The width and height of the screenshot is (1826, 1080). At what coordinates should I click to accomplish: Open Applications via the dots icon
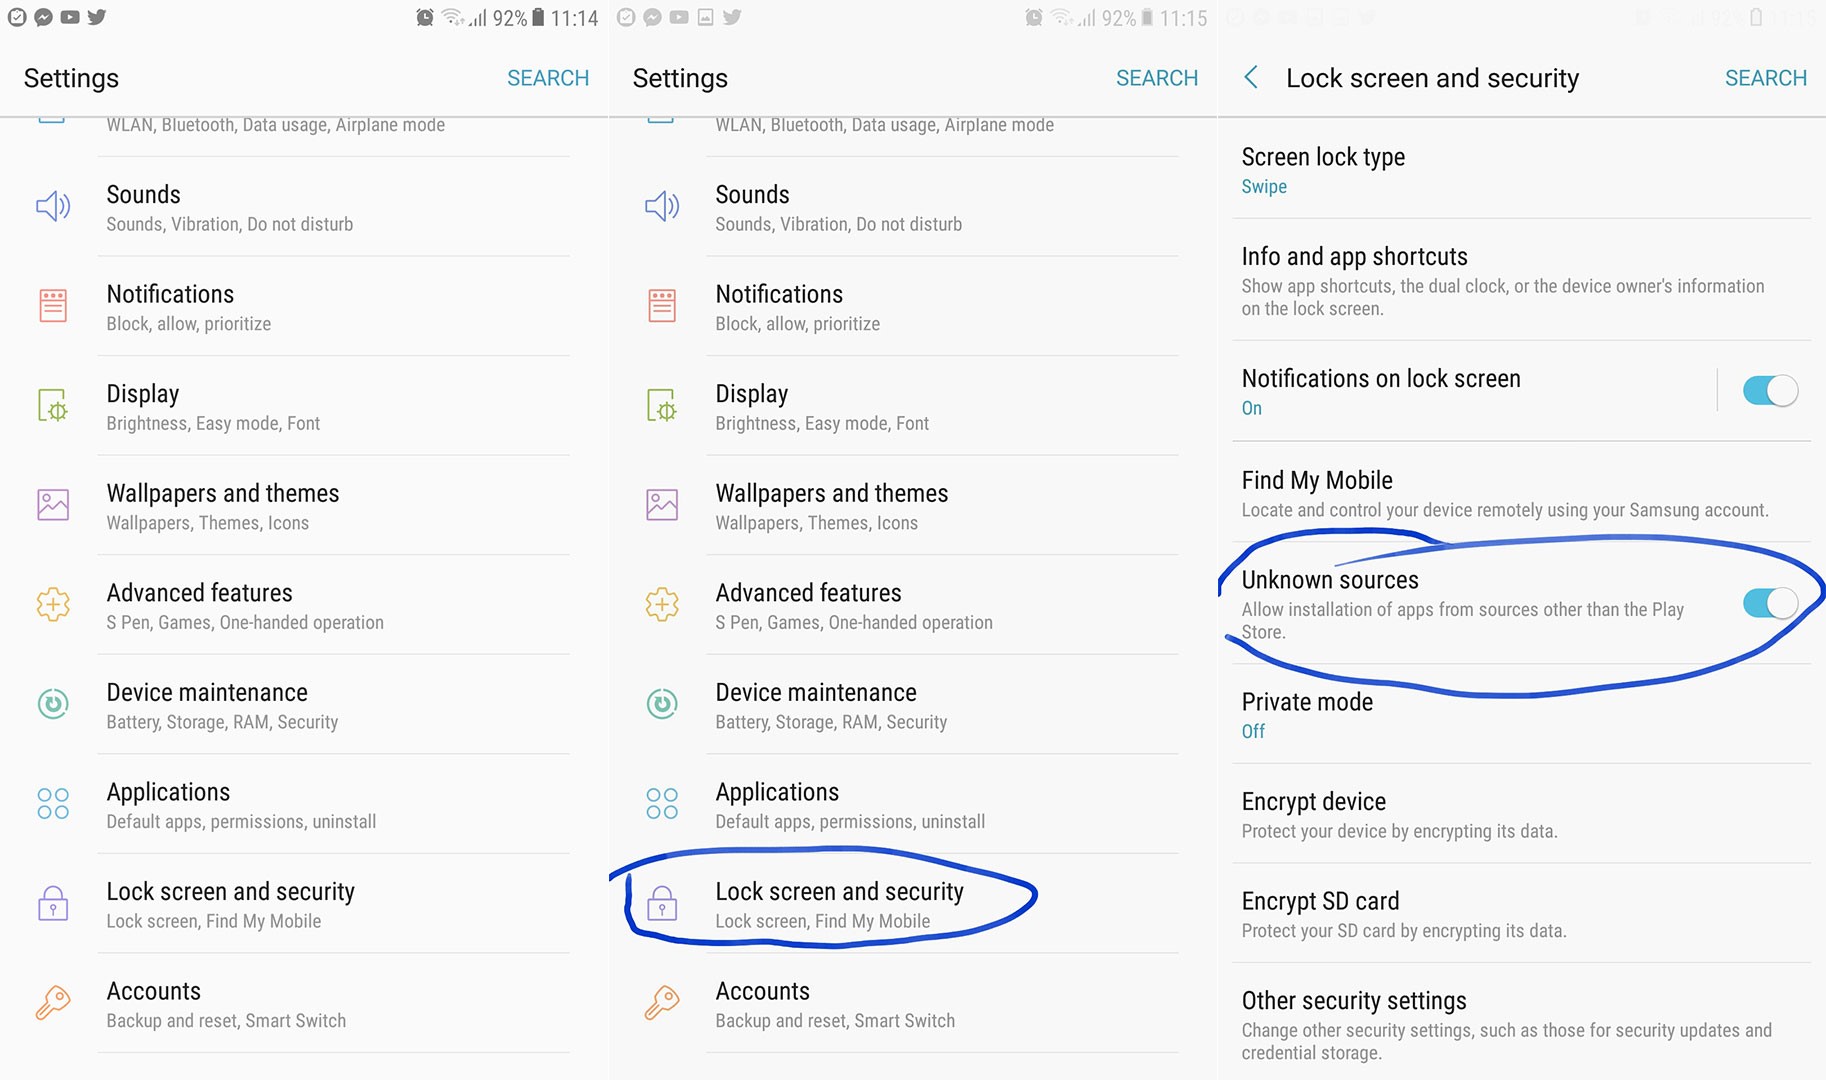[55, 804]
